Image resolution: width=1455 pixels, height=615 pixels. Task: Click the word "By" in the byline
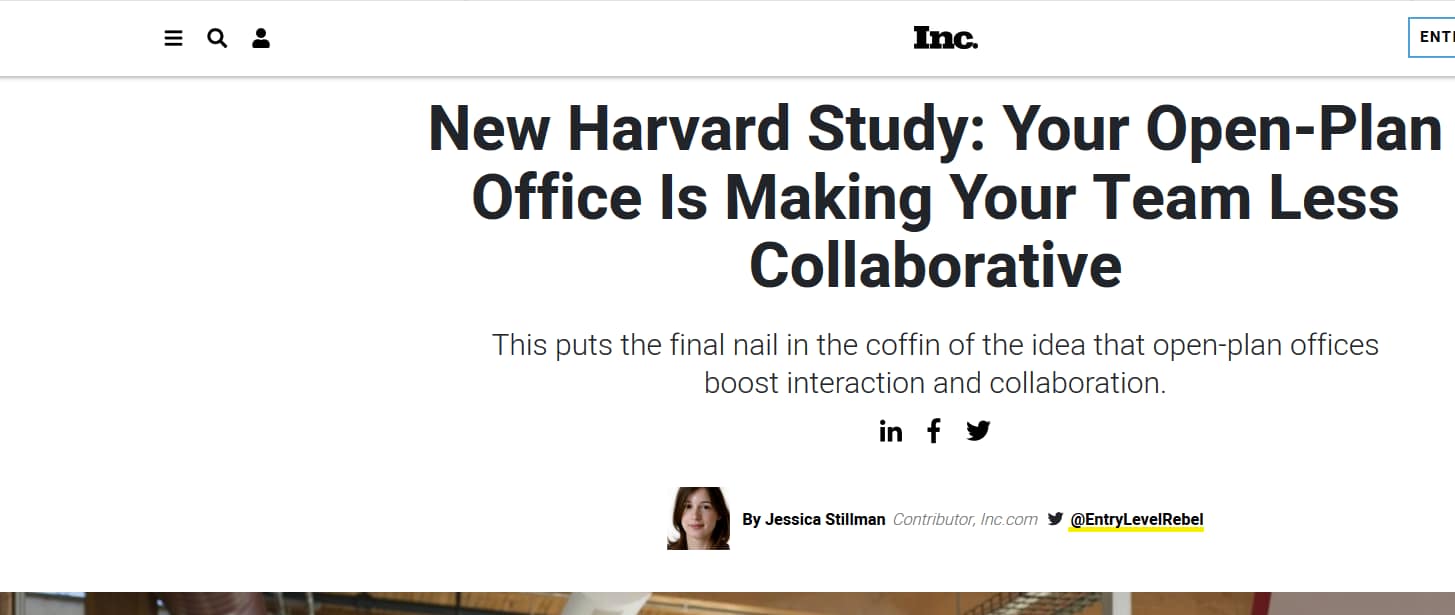[751, 519]
